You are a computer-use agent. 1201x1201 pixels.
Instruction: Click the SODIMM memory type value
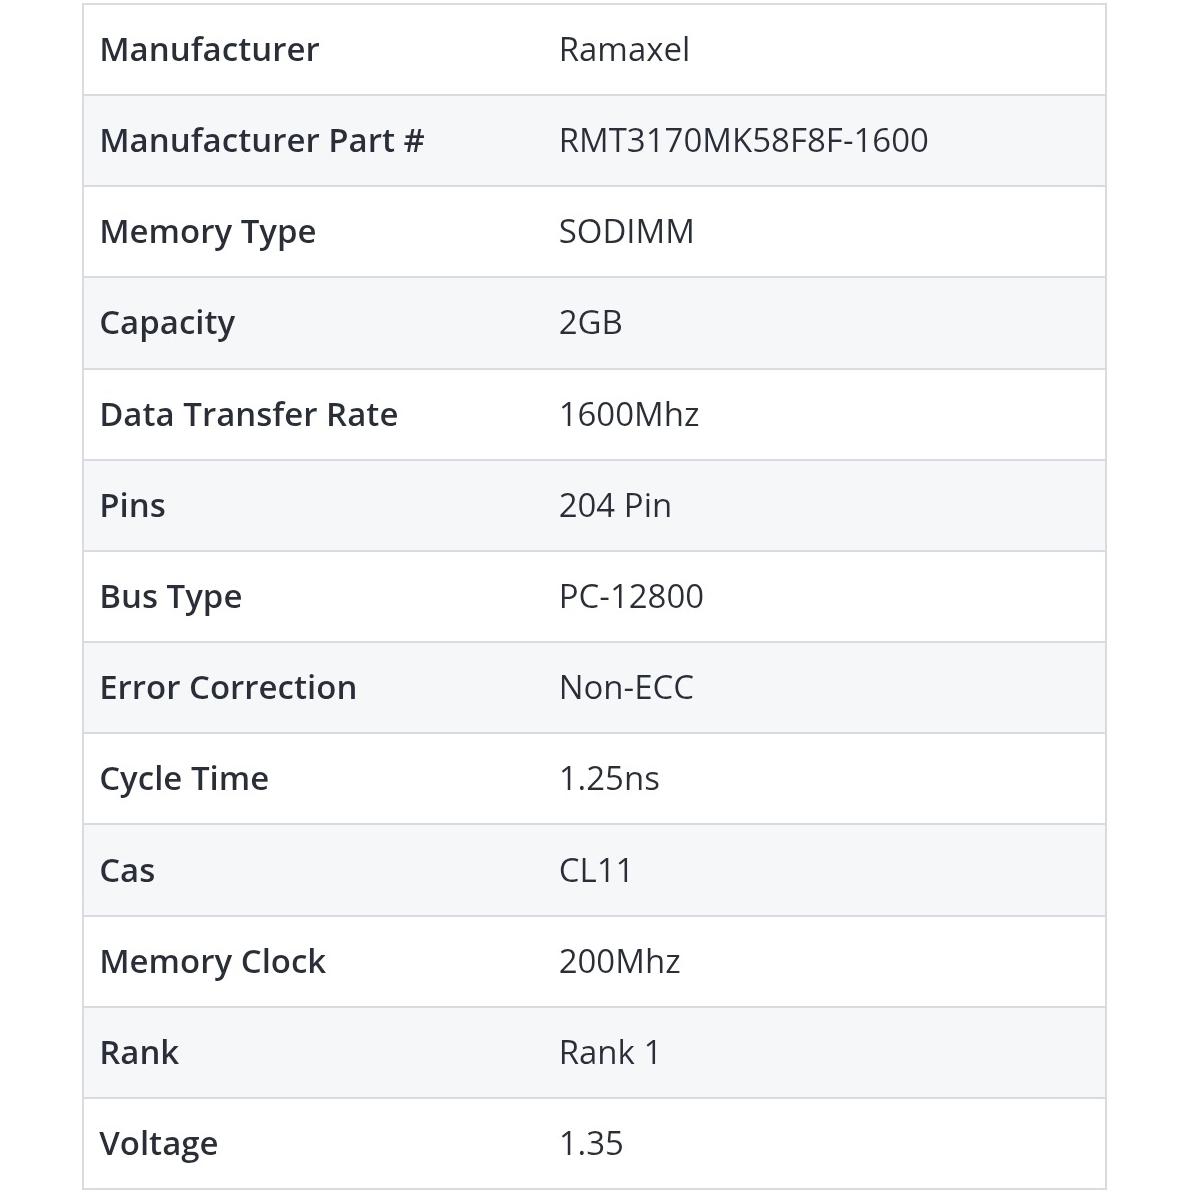(x=626, y=232)
